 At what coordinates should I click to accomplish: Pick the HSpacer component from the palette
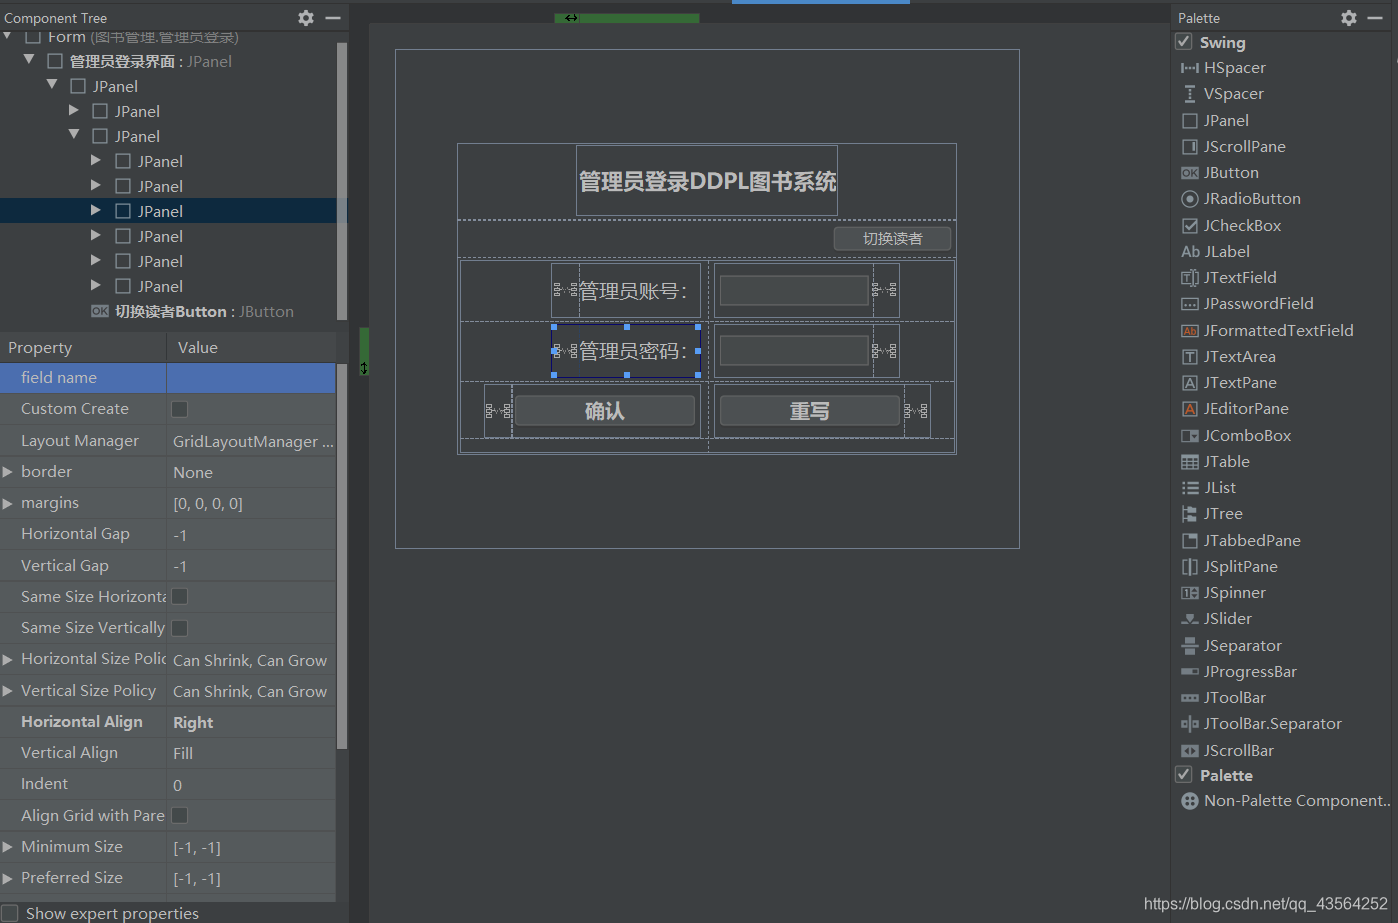click(1223, 68)
